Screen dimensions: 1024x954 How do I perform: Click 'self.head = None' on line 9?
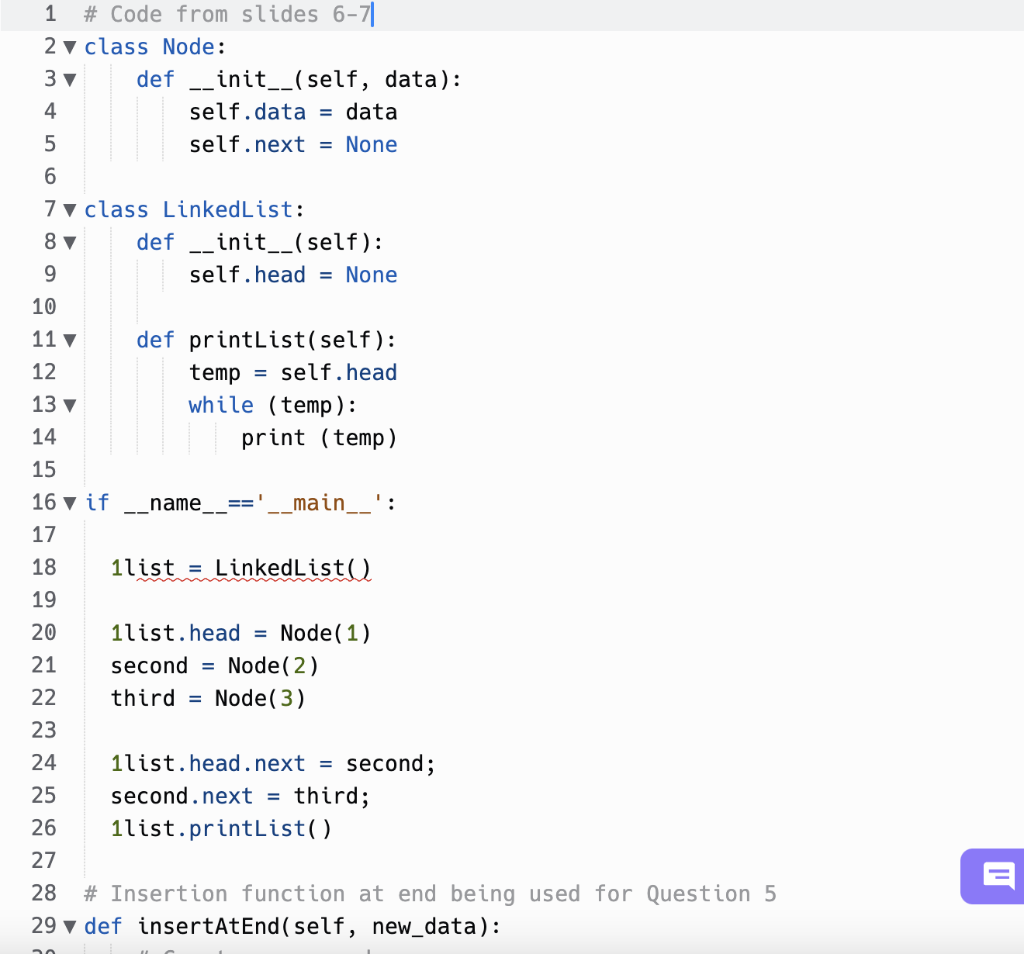pos(293,275)
